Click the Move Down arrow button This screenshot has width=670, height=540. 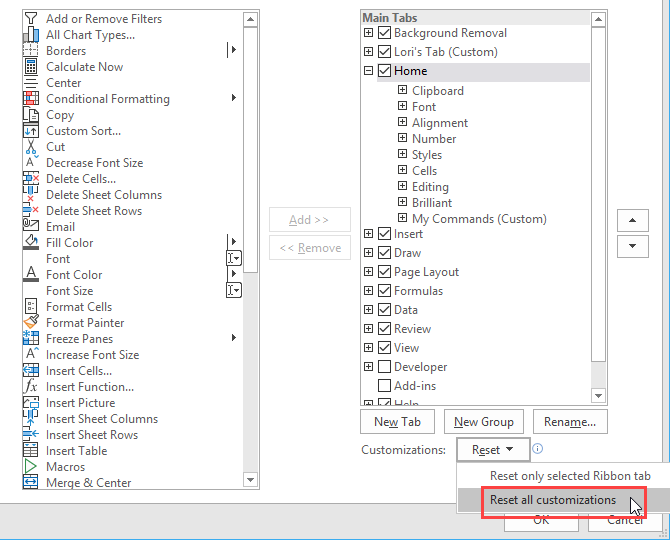tap(633, 246)
